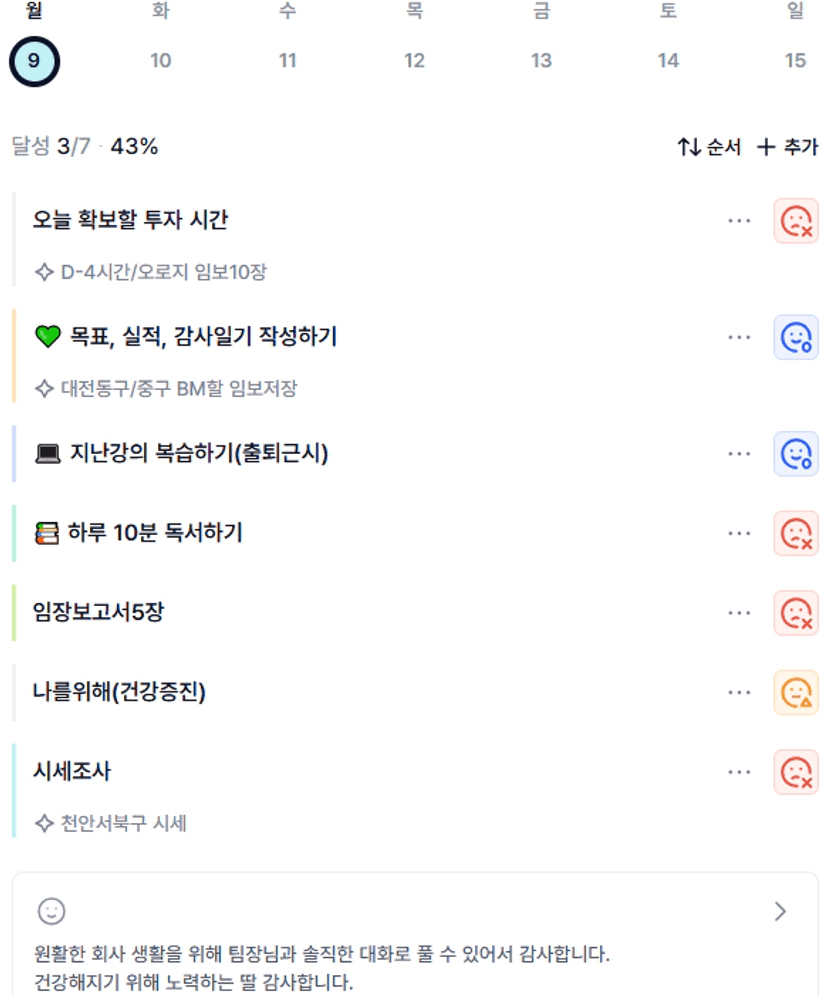Screen dimensions: 827x996
Task: Toggle the red status face for 시세조사
Action: (796, 772)
